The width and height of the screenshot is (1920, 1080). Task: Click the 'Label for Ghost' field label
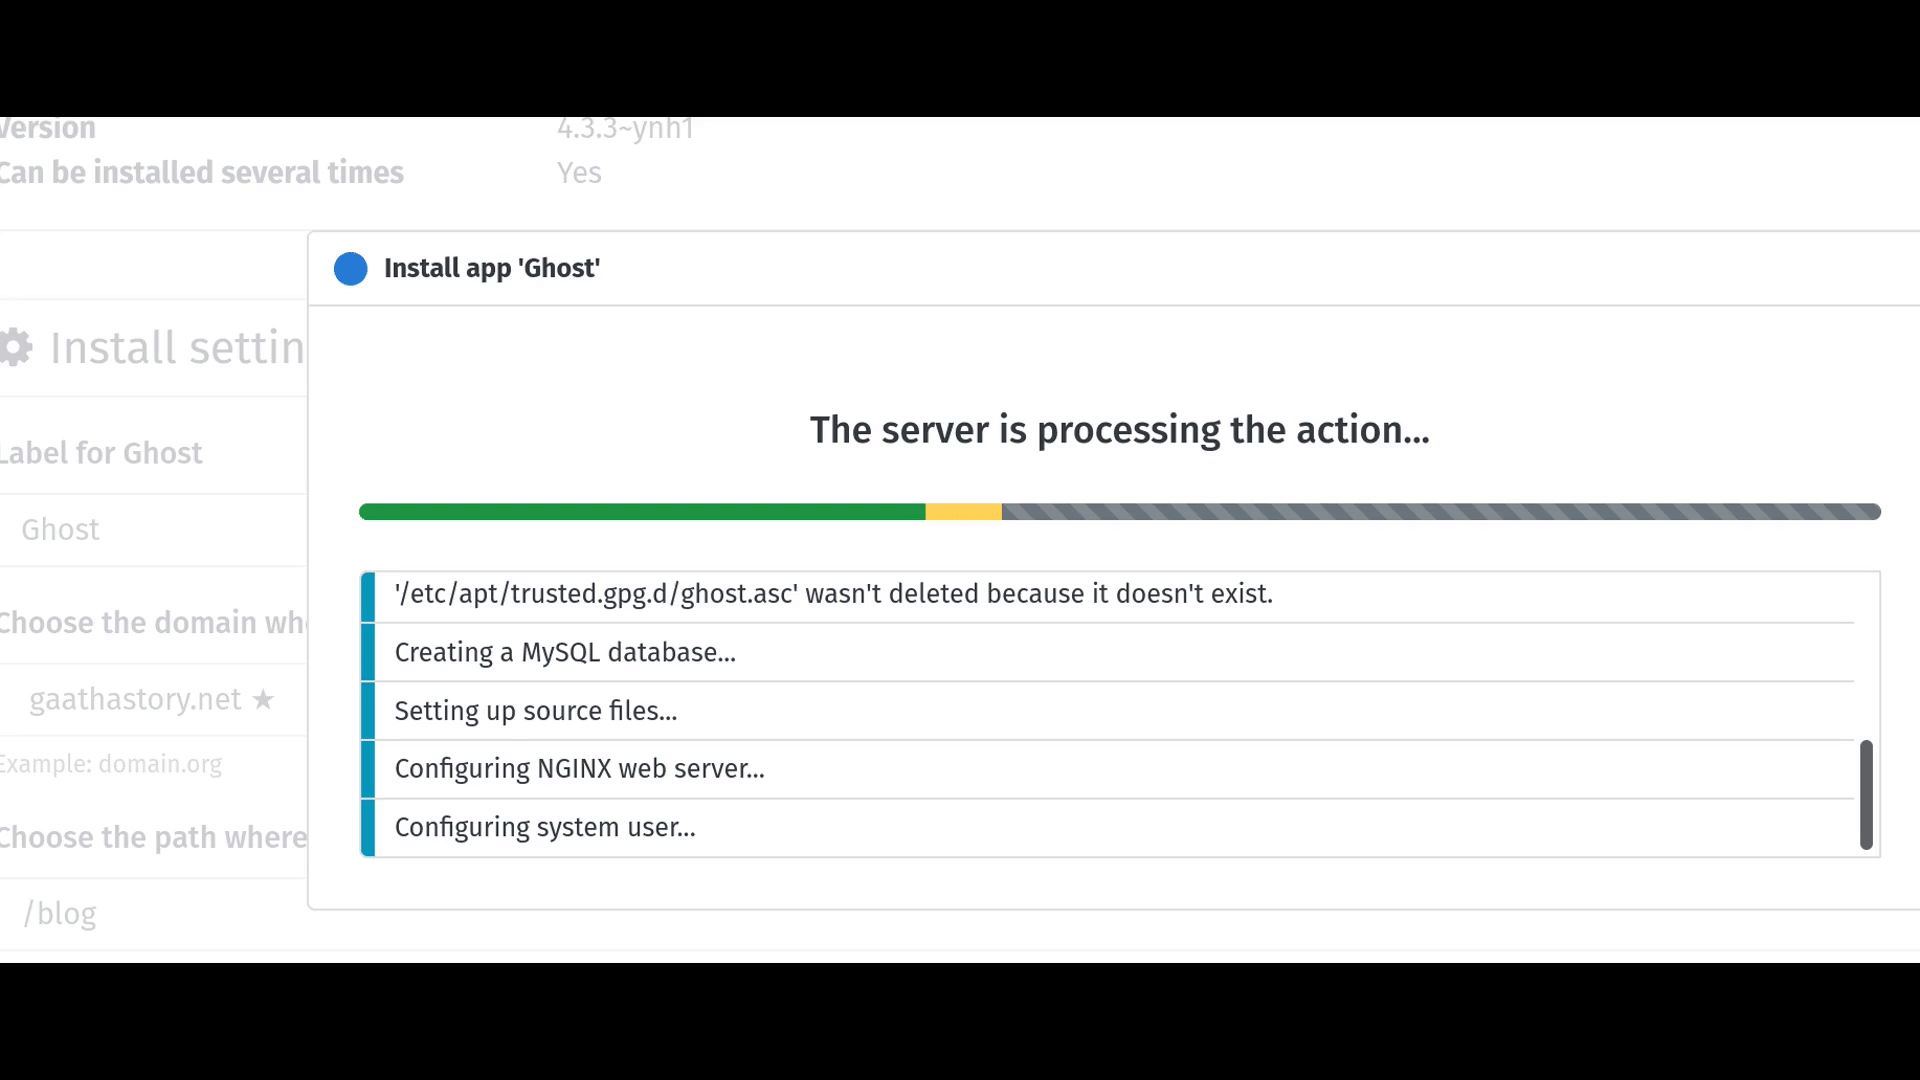click(101, 453)
